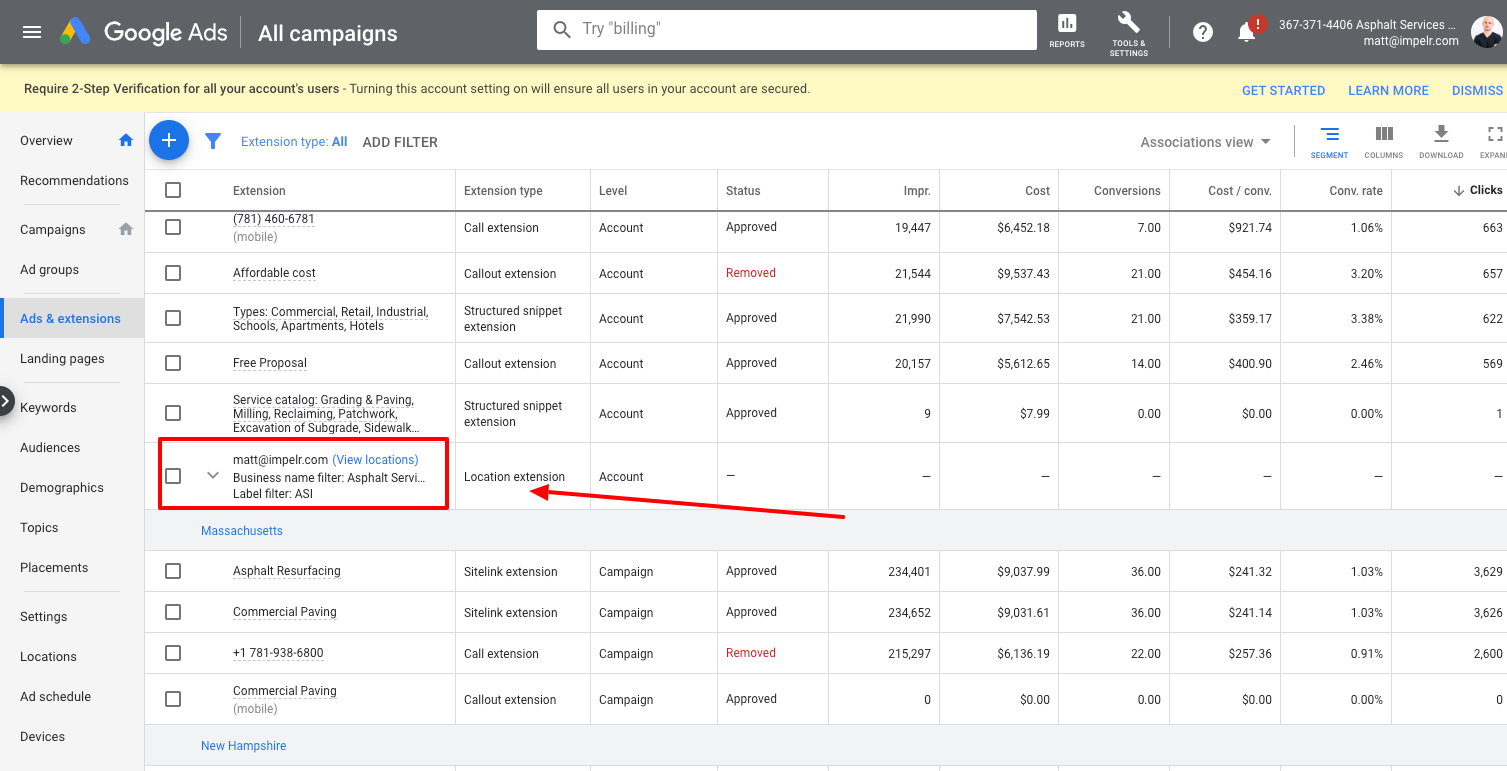Open Audiences in the sidebar
The width and height of the screenshot is (1507, 771).
[50, 448]
